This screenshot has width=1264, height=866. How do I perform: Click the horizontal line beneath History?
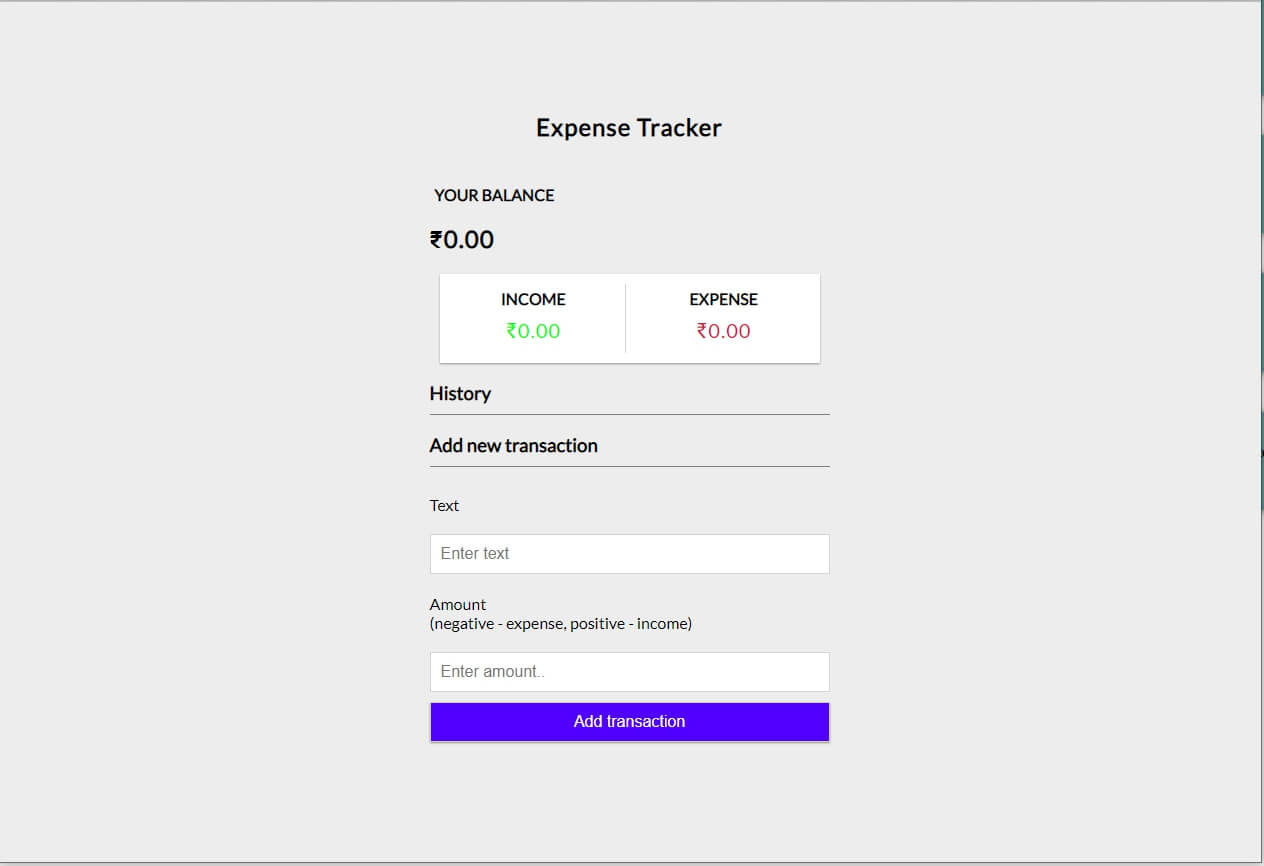[629, 414]
